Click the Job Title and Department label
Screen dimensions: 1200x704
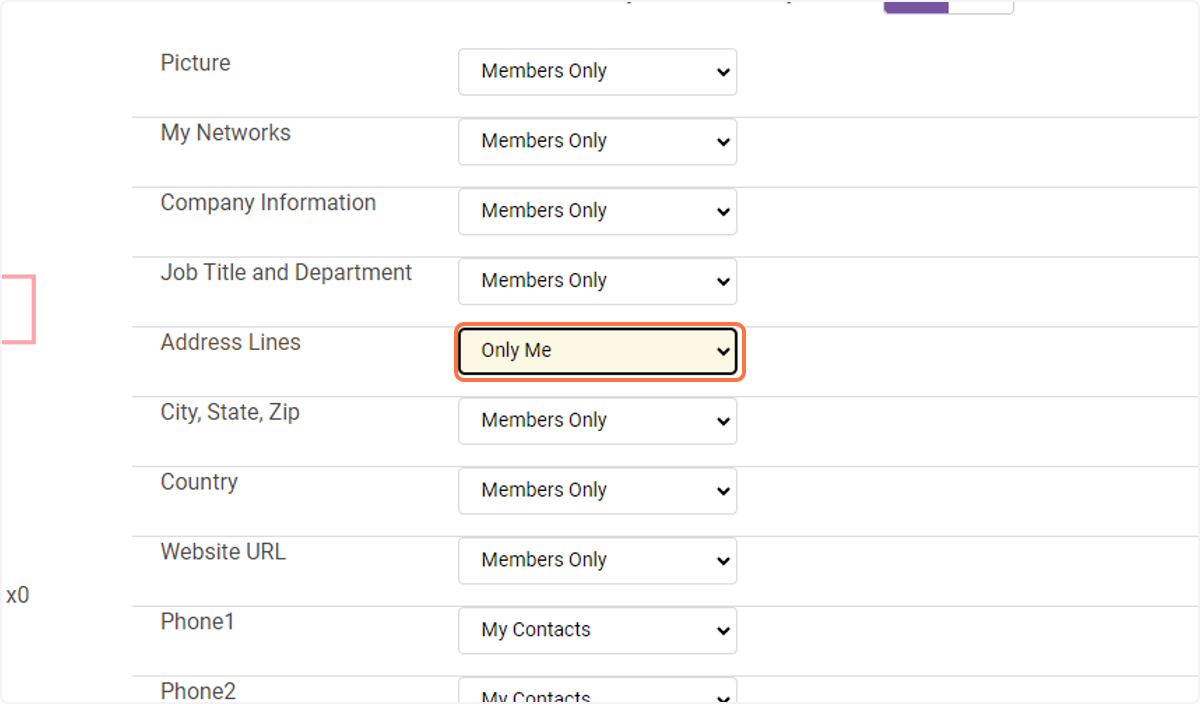pos(286,272)
